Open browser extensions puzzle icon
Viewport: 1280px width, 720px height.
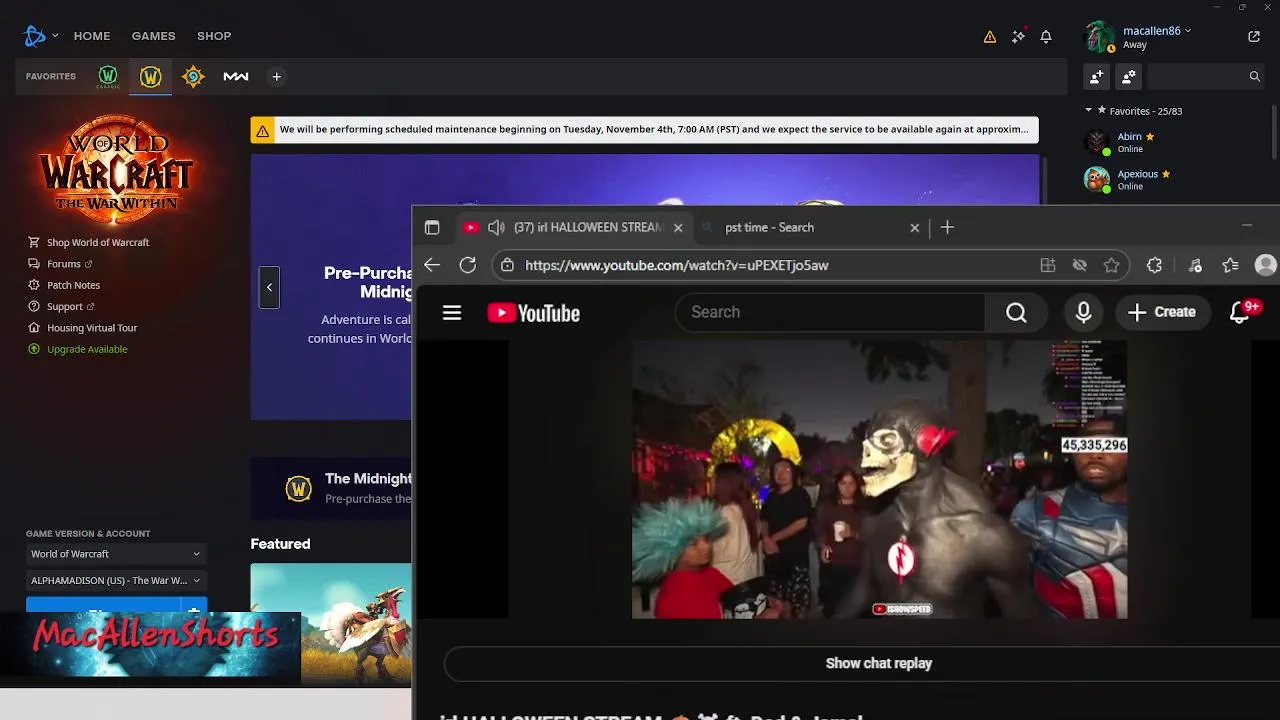[1154, 265]
